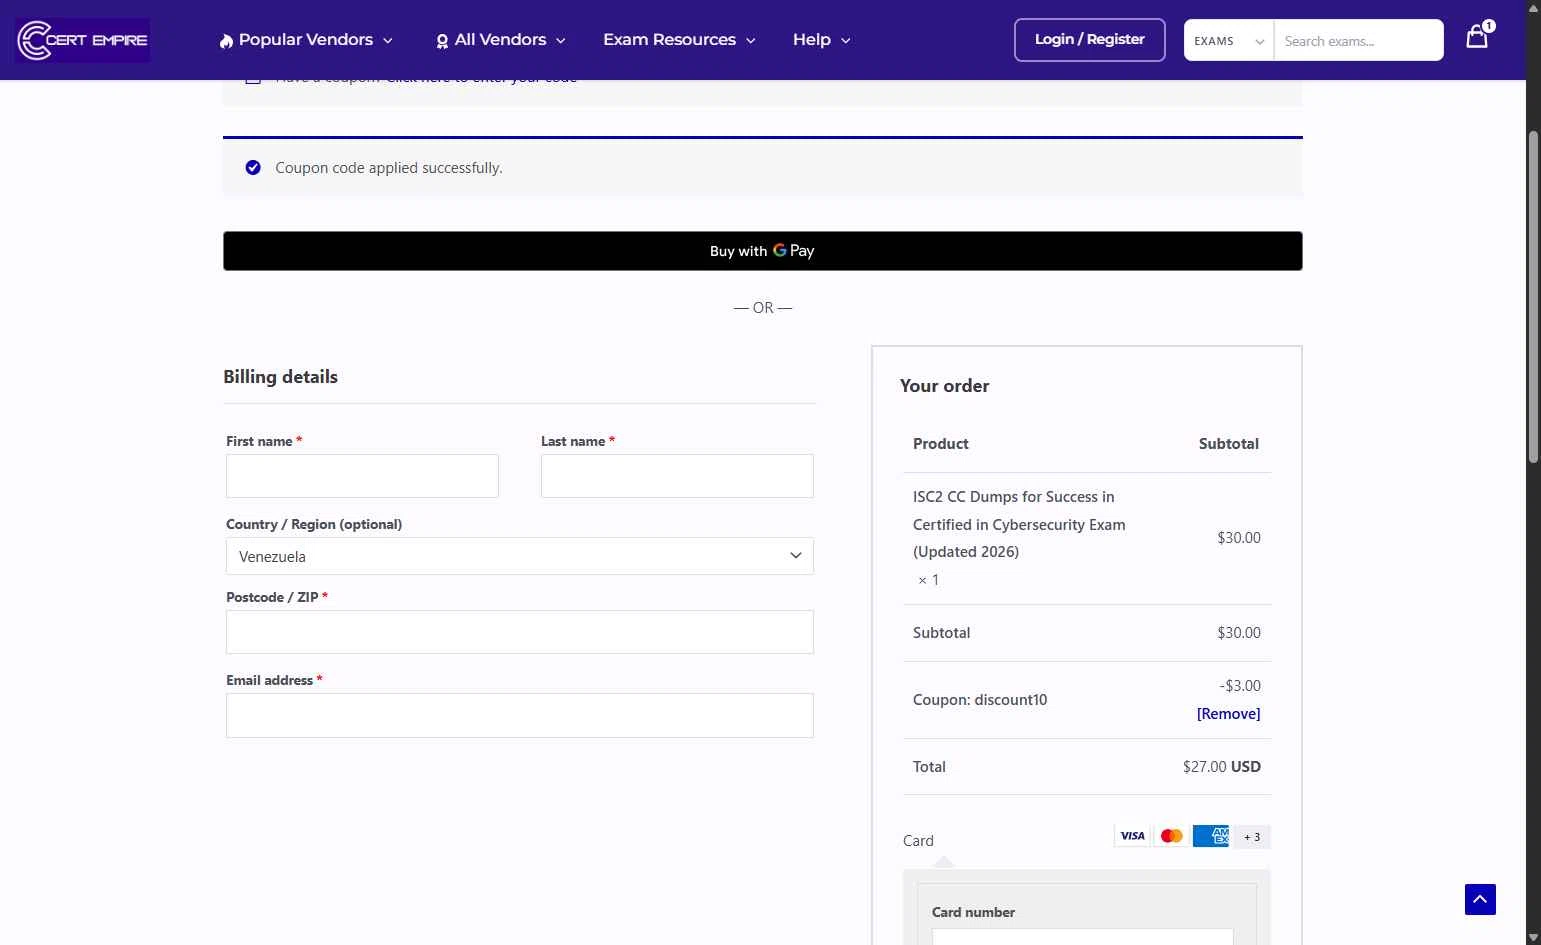The width and height of the screenshot is (1541, 945).
Task: Click the $30.00 amount in the Subtotal row
Action: pos(1239,633)
